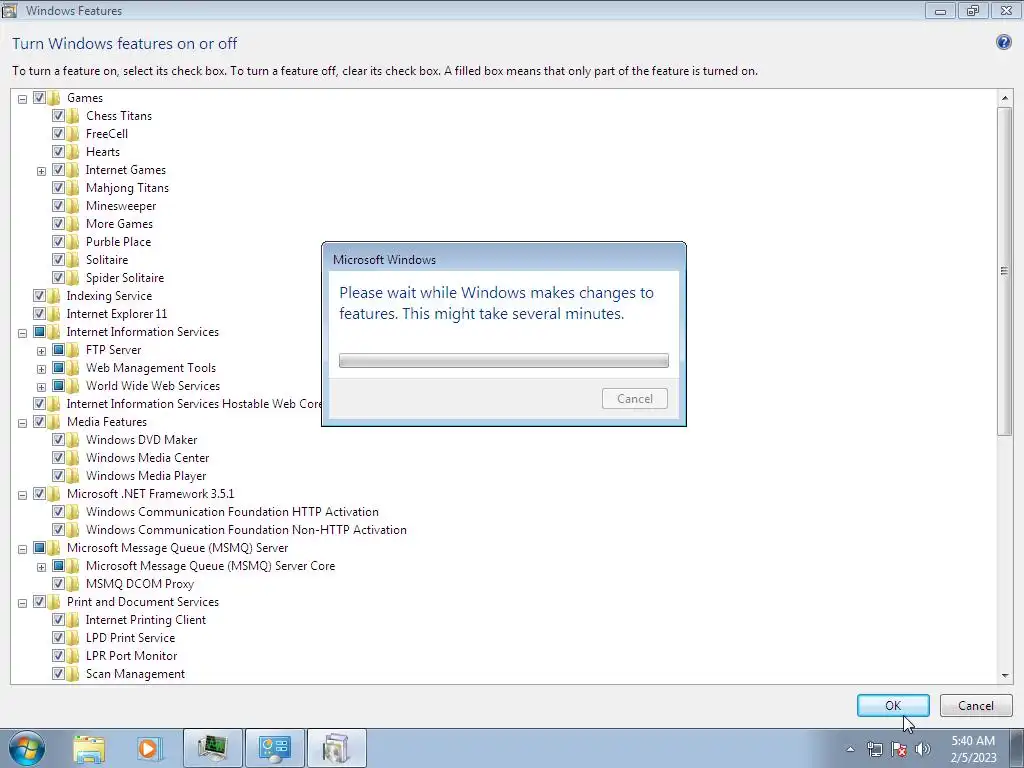Screen dimensions: 1024x768
Task: Open the system monitor taskbar icon
Action: (212, 748)
